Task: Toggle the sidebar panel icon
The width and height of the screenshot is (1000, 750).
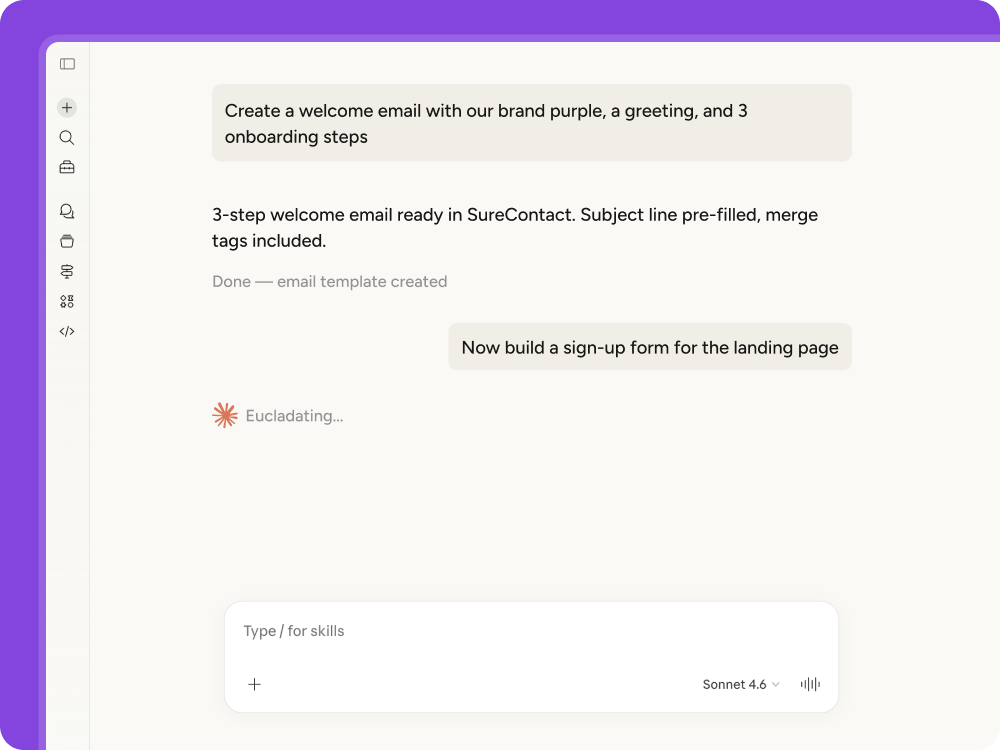Action: 67,64
